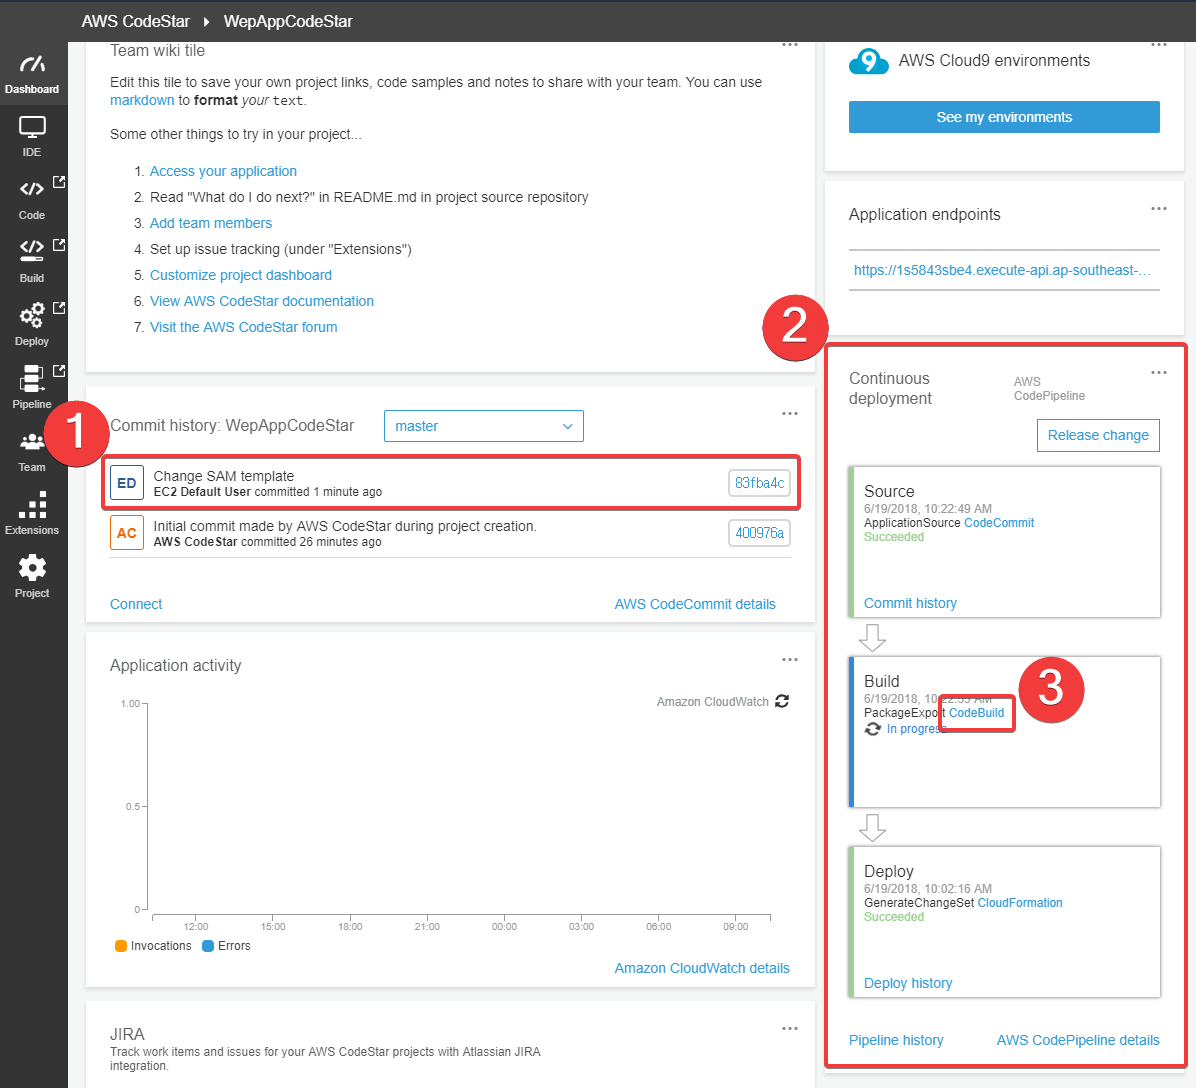Image resolution: width=1196 pixels, height=1088 pixels.
Task: Open AWS CodePipeline details link
Action: point(1078,1040)
